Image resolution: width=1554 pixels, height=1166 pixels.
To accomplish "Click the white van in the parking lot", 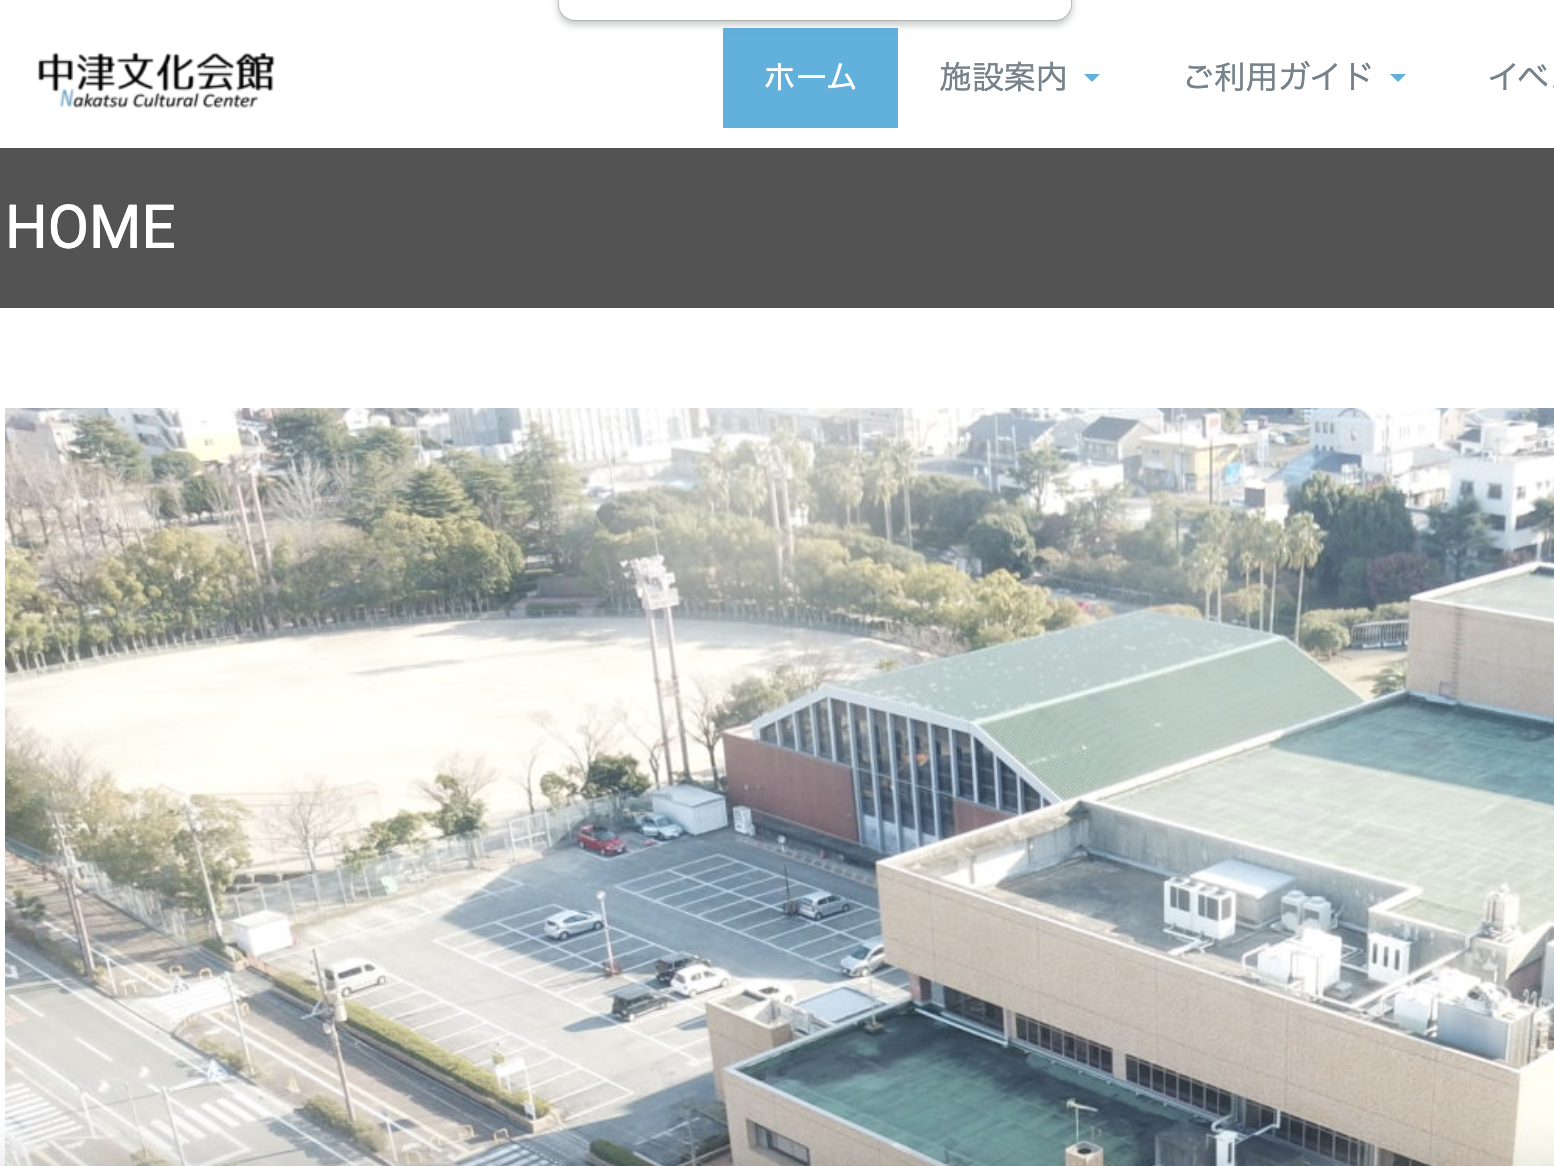I will [x=354, y=975].
